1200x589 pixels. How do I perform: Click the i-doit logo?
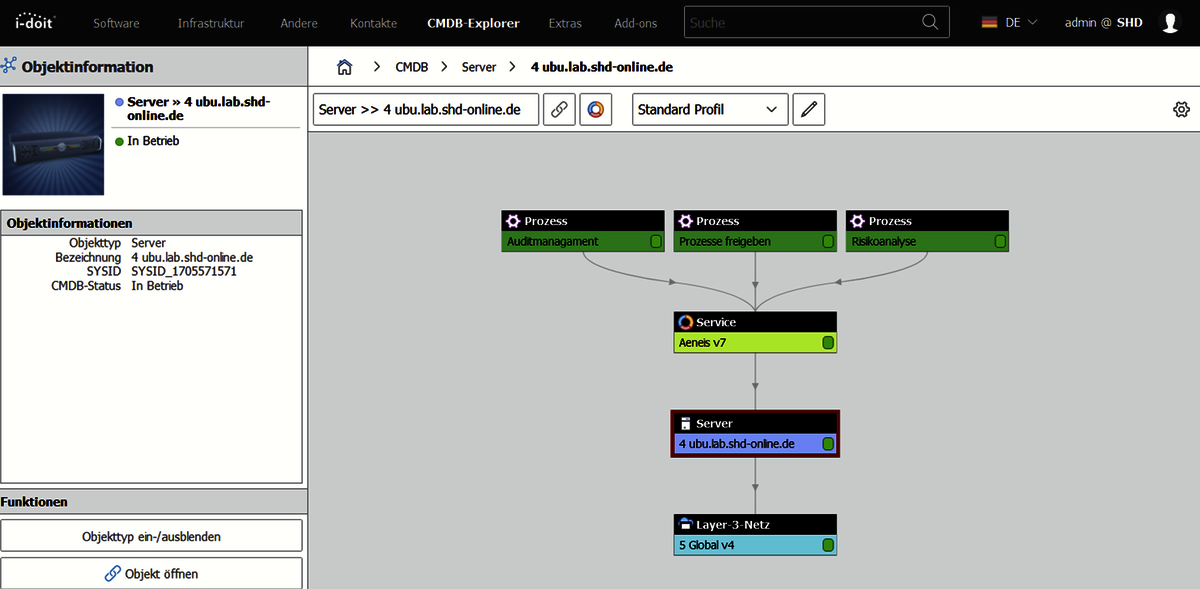click(35, 22)
